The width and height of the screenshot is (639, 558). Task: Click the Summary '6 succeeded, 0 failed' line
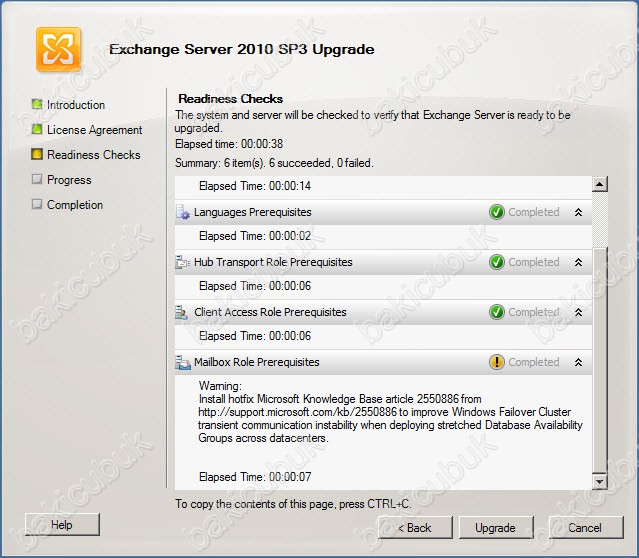pos(274,163)
